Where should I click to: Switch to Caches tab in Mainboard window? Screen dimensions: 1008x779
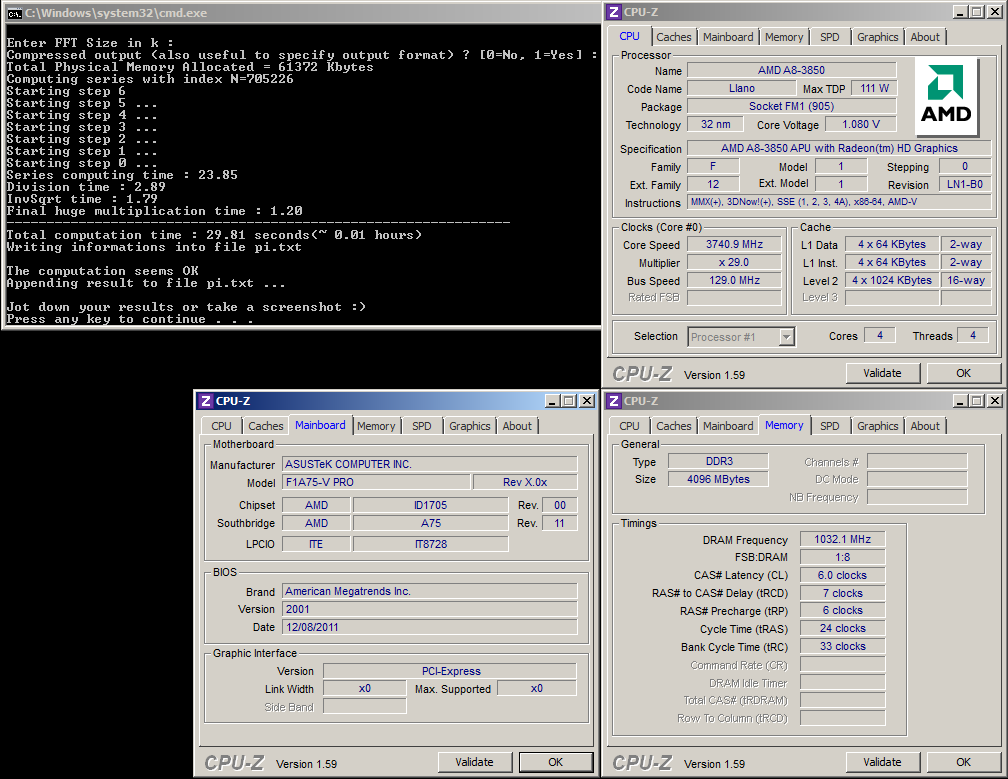(266, 426)
